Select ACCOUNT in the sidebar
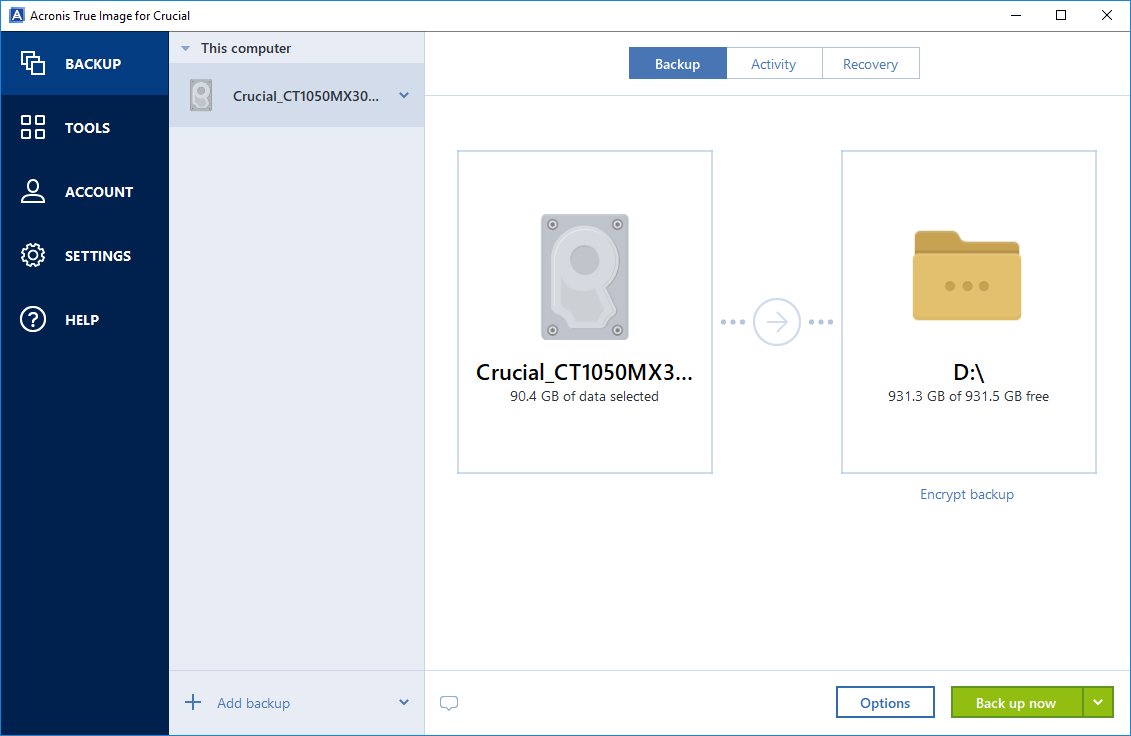 coord(84,191)
